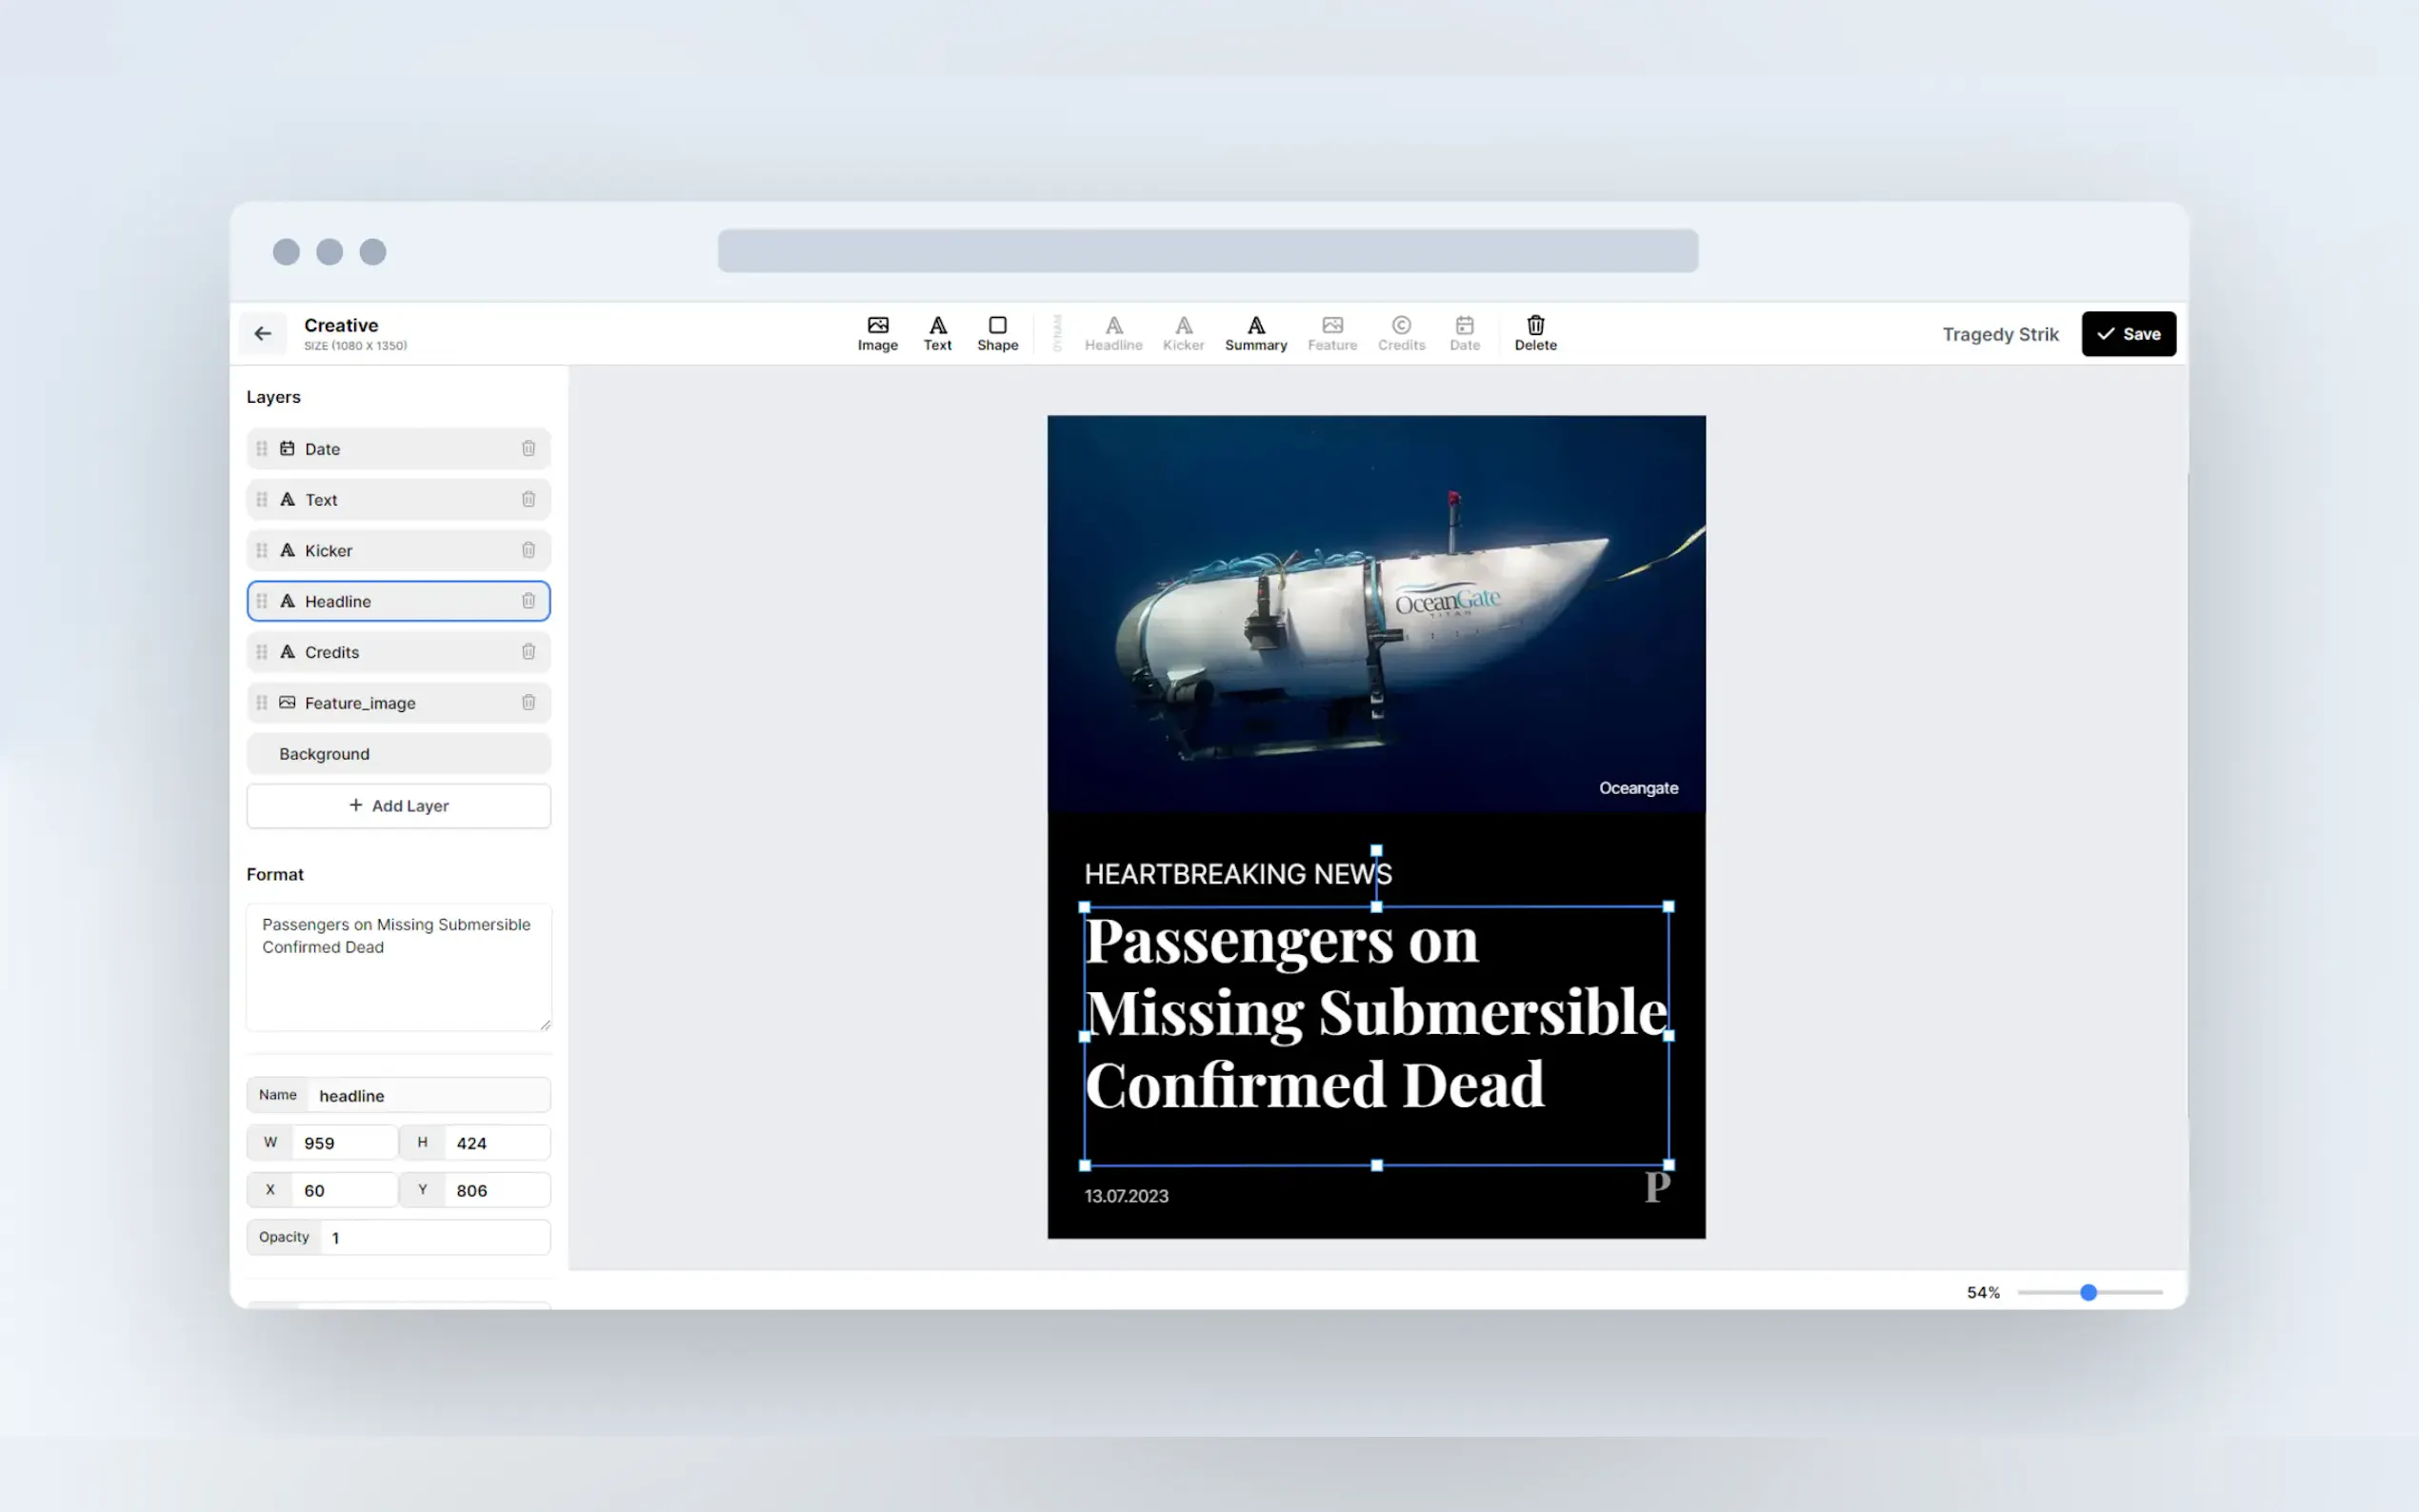Select the Background layer

tap(398, 754)
